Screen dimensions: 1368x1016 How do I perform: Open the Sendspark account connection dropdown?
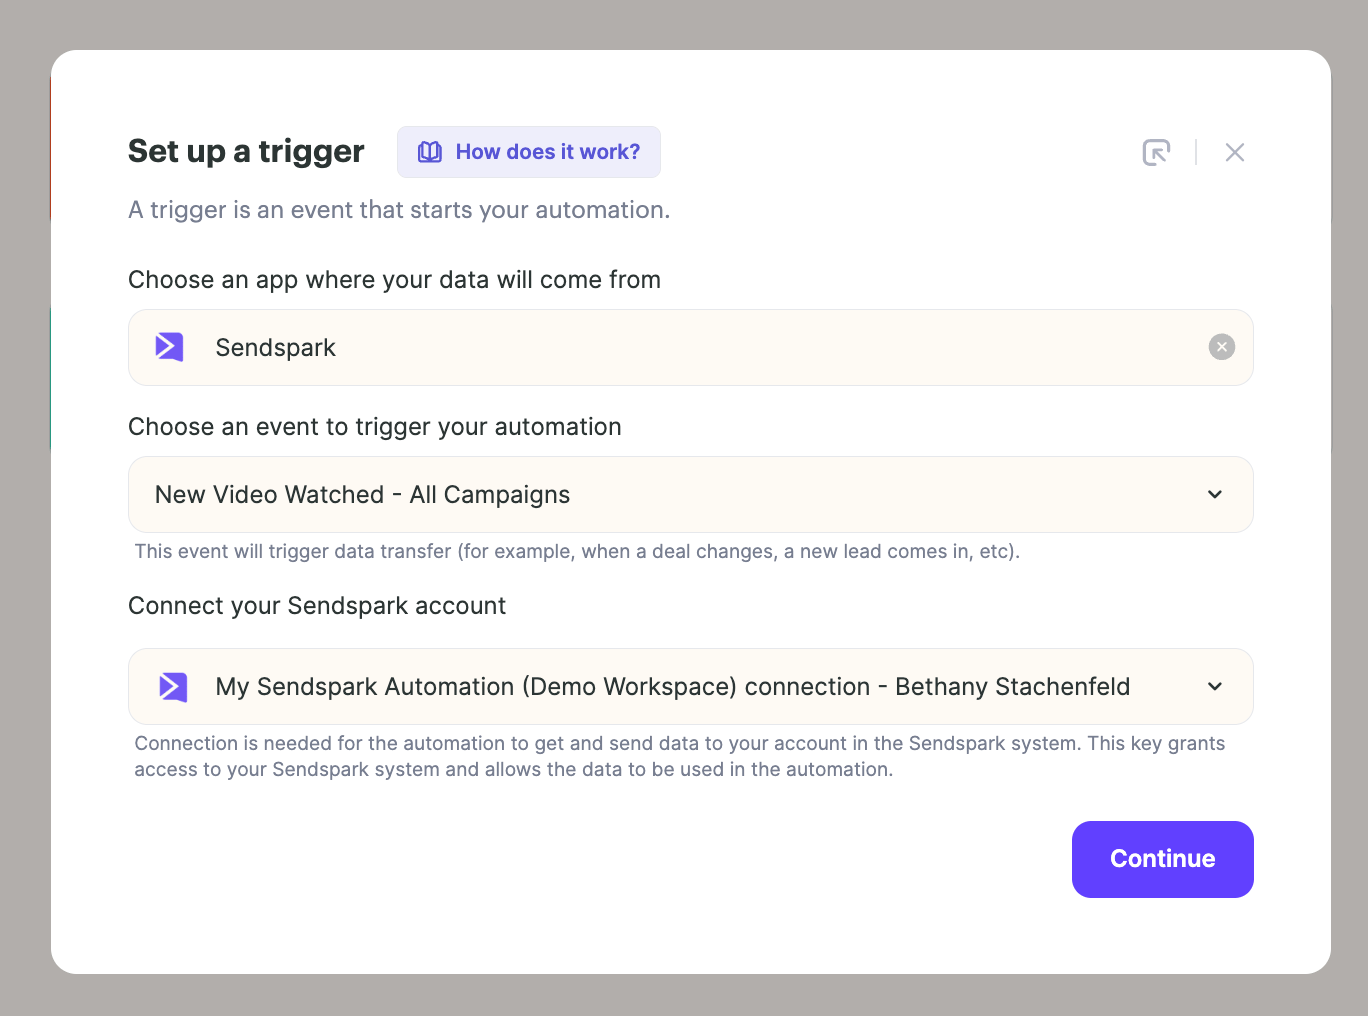point(691,686)
